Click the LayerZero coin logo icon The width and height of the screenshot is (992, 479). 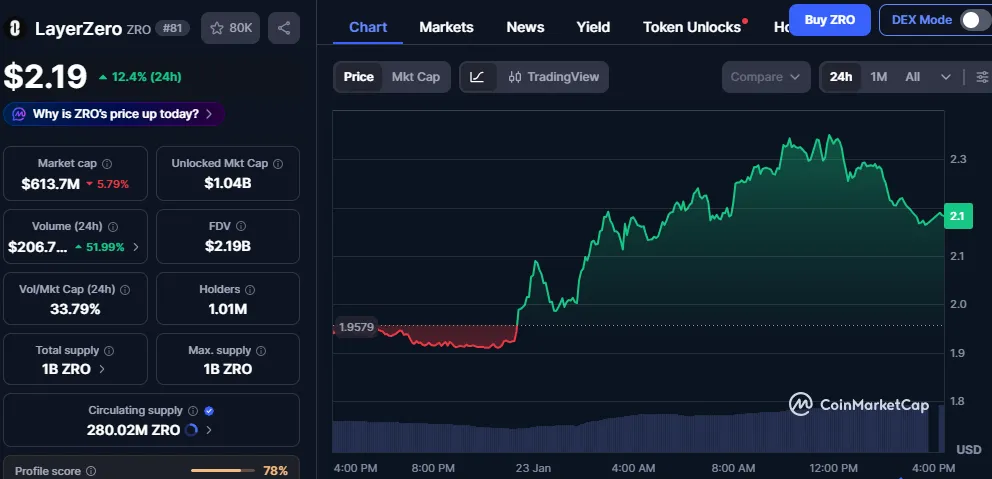tap(16, 28)
